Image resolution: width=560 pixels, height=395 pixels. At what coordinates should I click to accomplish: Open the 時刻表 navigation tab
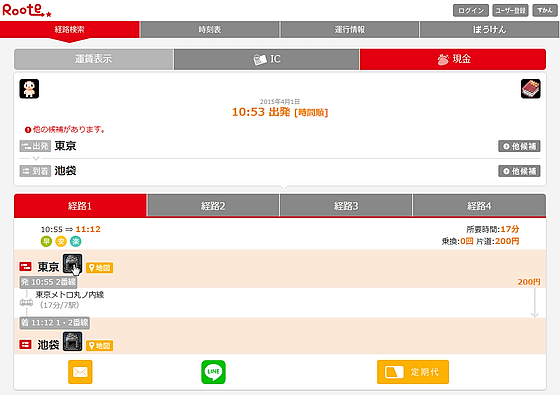(210, 30)
